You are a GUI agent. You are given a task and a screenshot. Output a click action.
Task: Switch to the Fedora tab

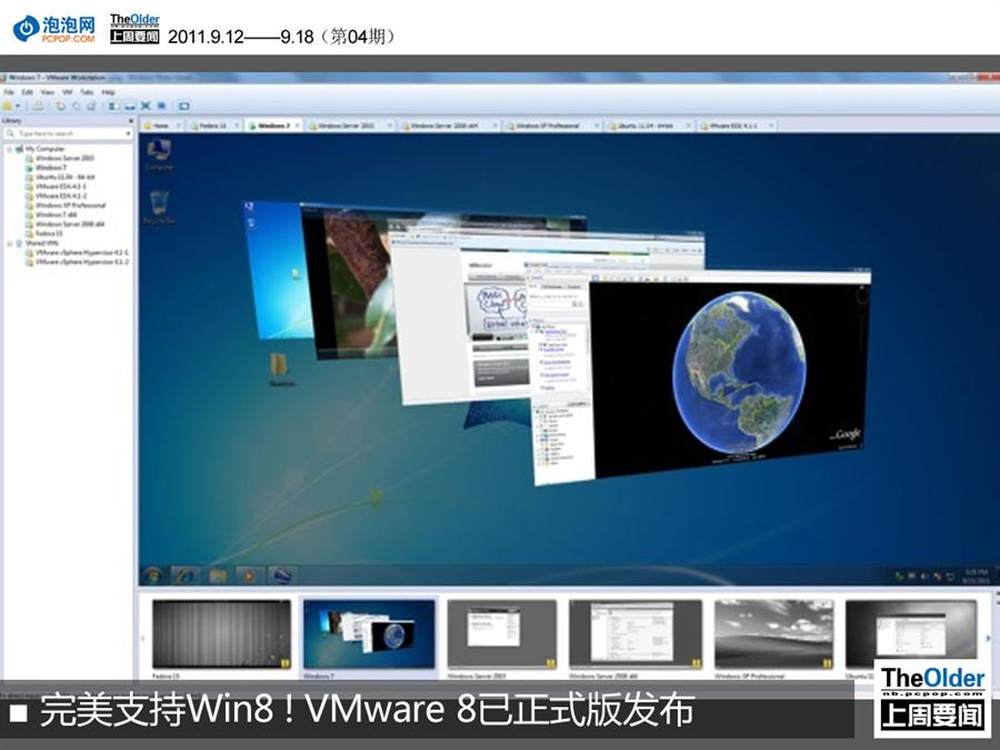[x=213, y=126]
